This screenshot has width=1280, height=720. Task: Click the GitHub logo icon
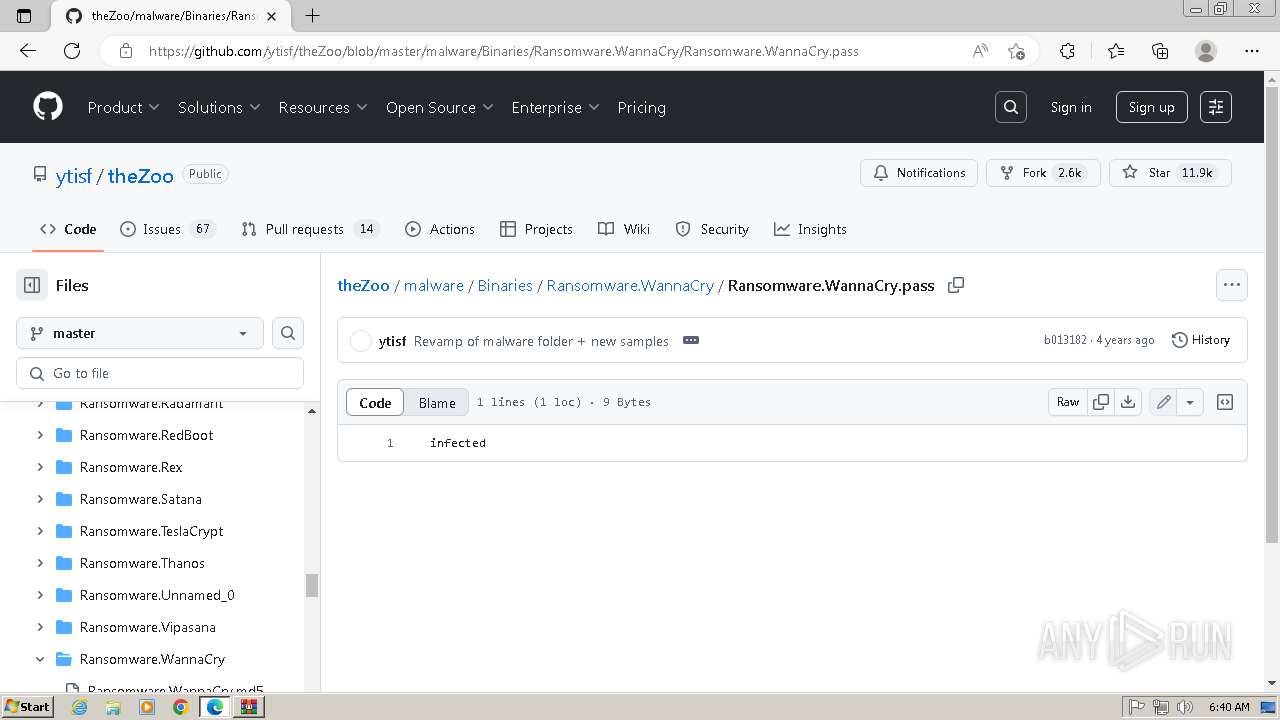pyautogui.click(x=48, y=107)
